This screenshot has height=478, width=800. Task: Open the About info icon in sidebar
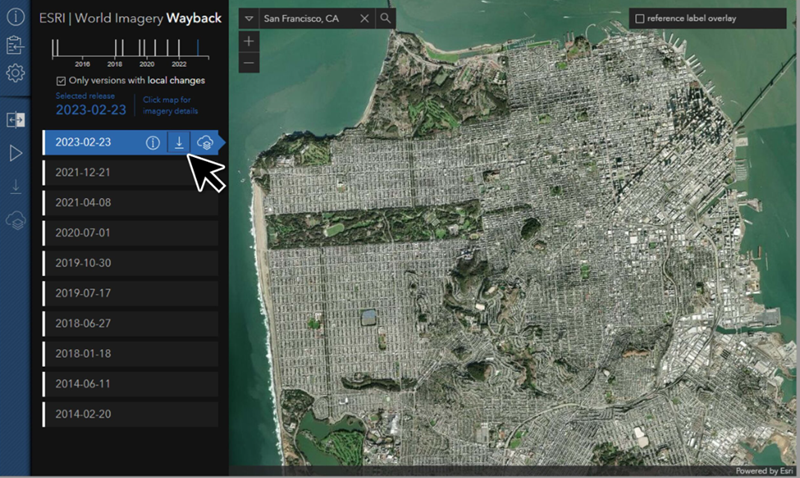15,17
